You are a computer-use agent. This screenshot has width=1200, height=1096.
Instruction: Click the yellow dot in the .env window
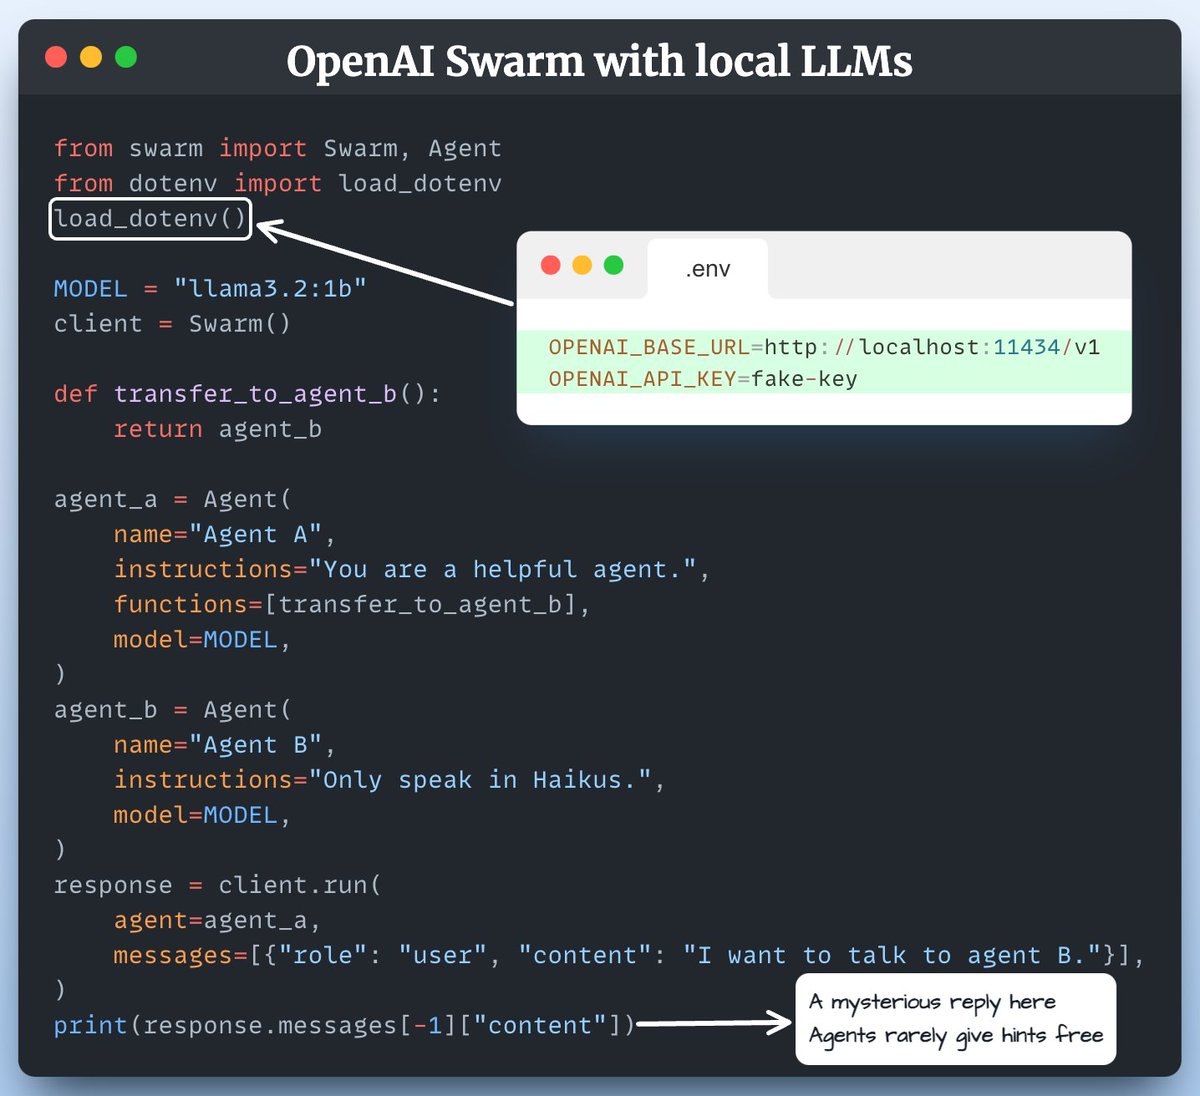(x=582, y=265)
